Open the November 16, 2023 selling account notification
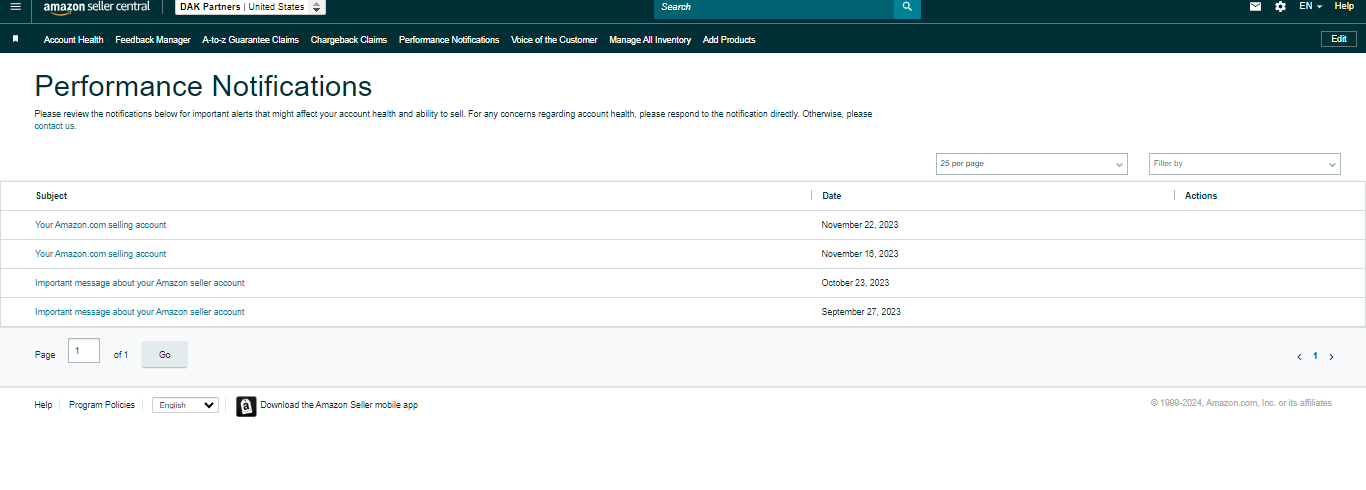Image resolution: width=1366 pixels, height=490 pixels. 101,254
